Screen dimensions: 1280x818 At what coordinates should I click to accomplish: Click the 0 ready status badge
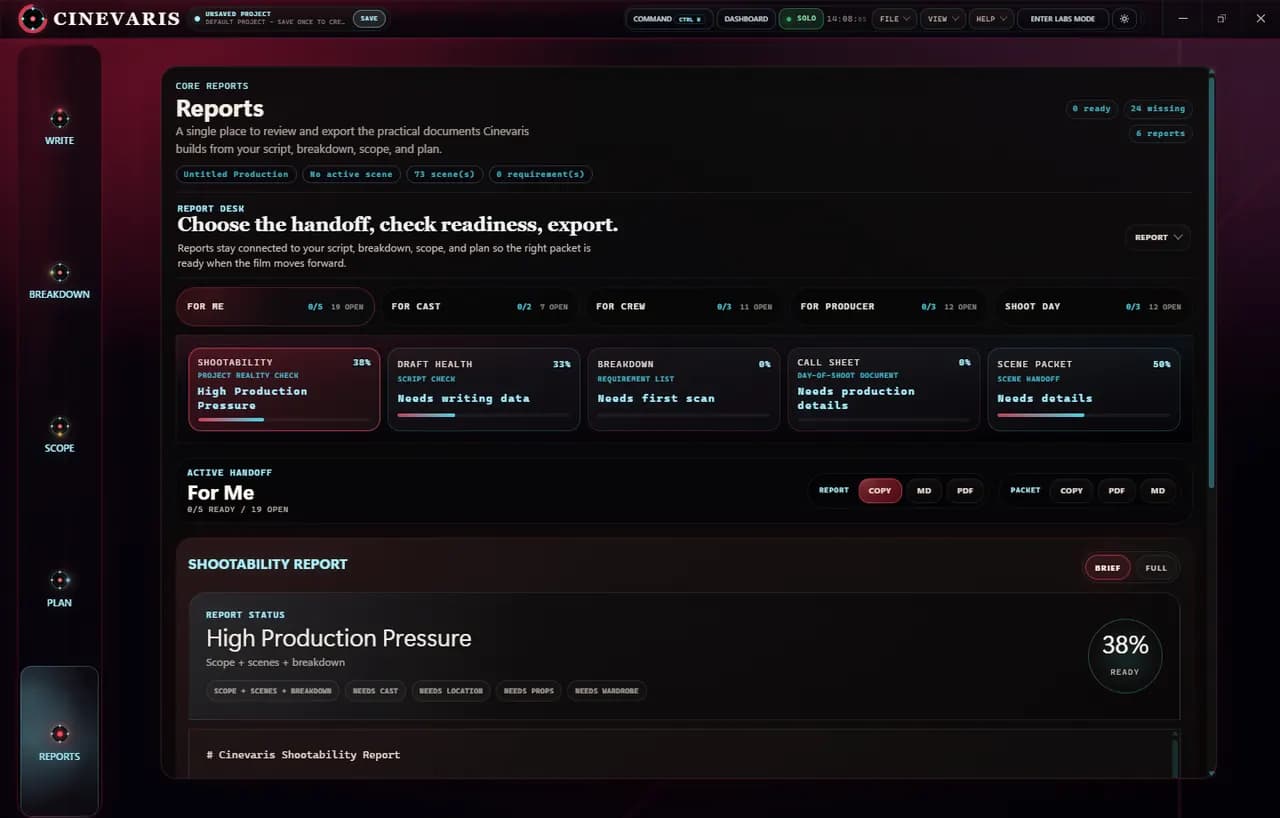point(1091,108)
